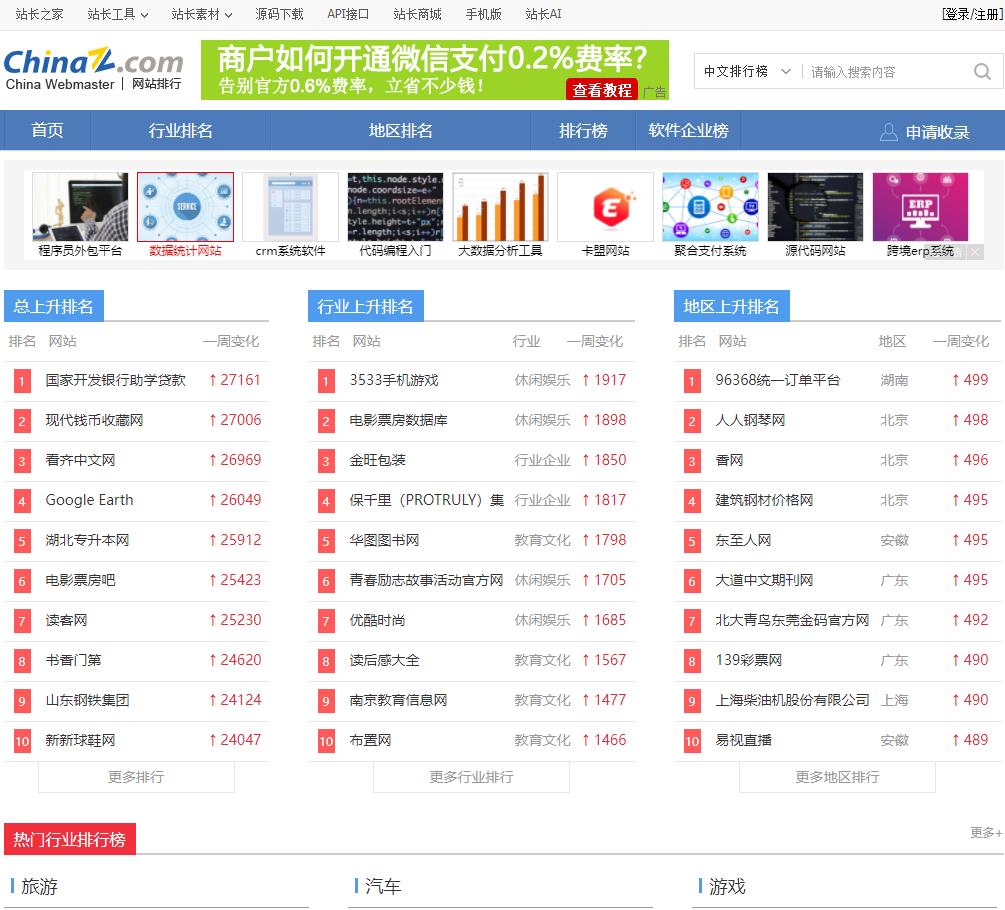This screenshot has height=910, width=1005.
Task: Open the 游戏 industry category heading
Action: tap(727, 887)
